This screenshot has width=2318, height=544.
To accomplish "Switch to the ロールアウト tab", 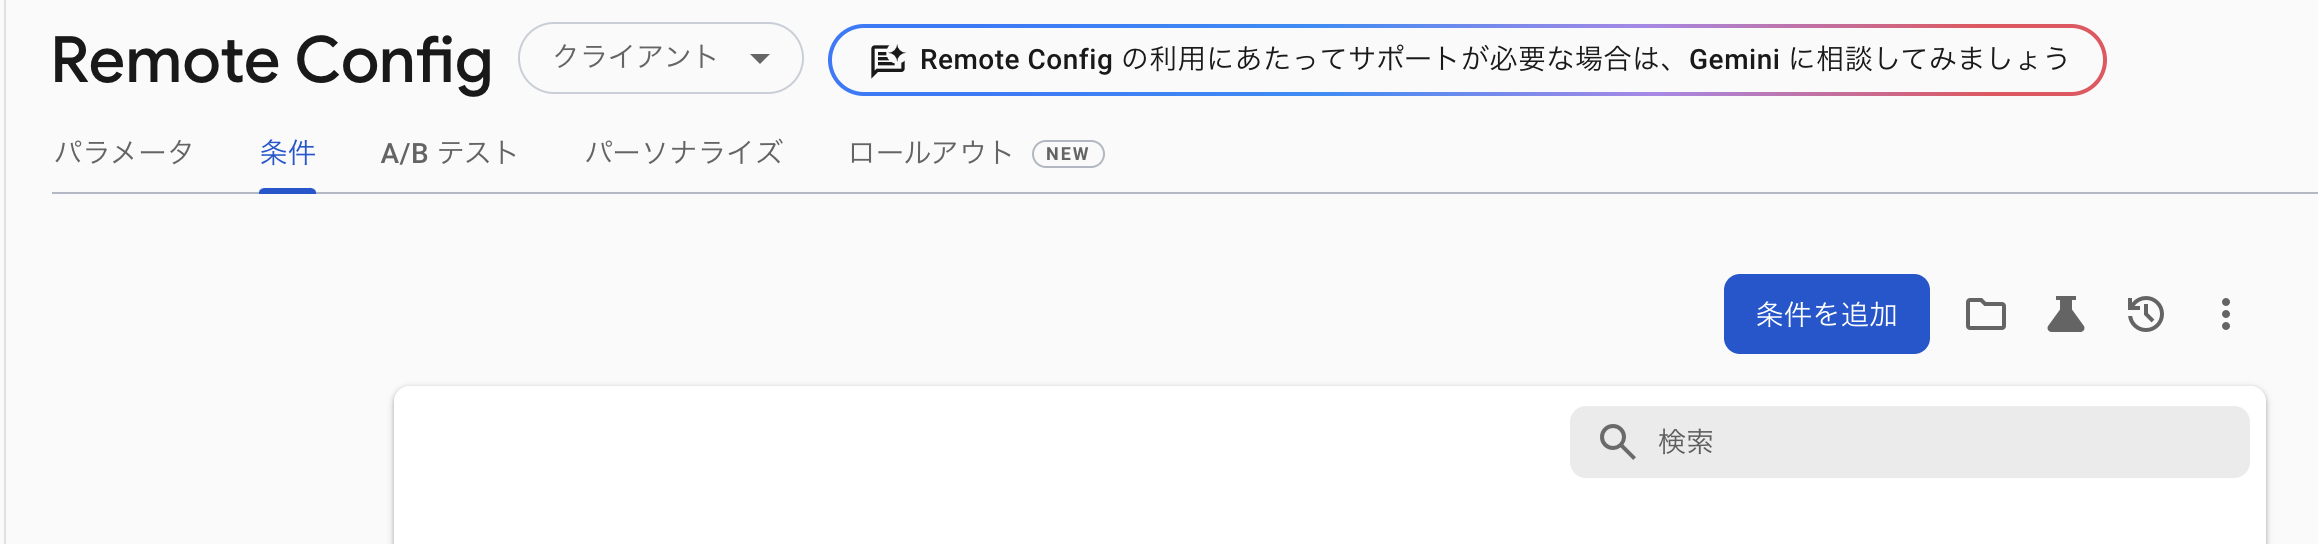I will pos(930,153).
